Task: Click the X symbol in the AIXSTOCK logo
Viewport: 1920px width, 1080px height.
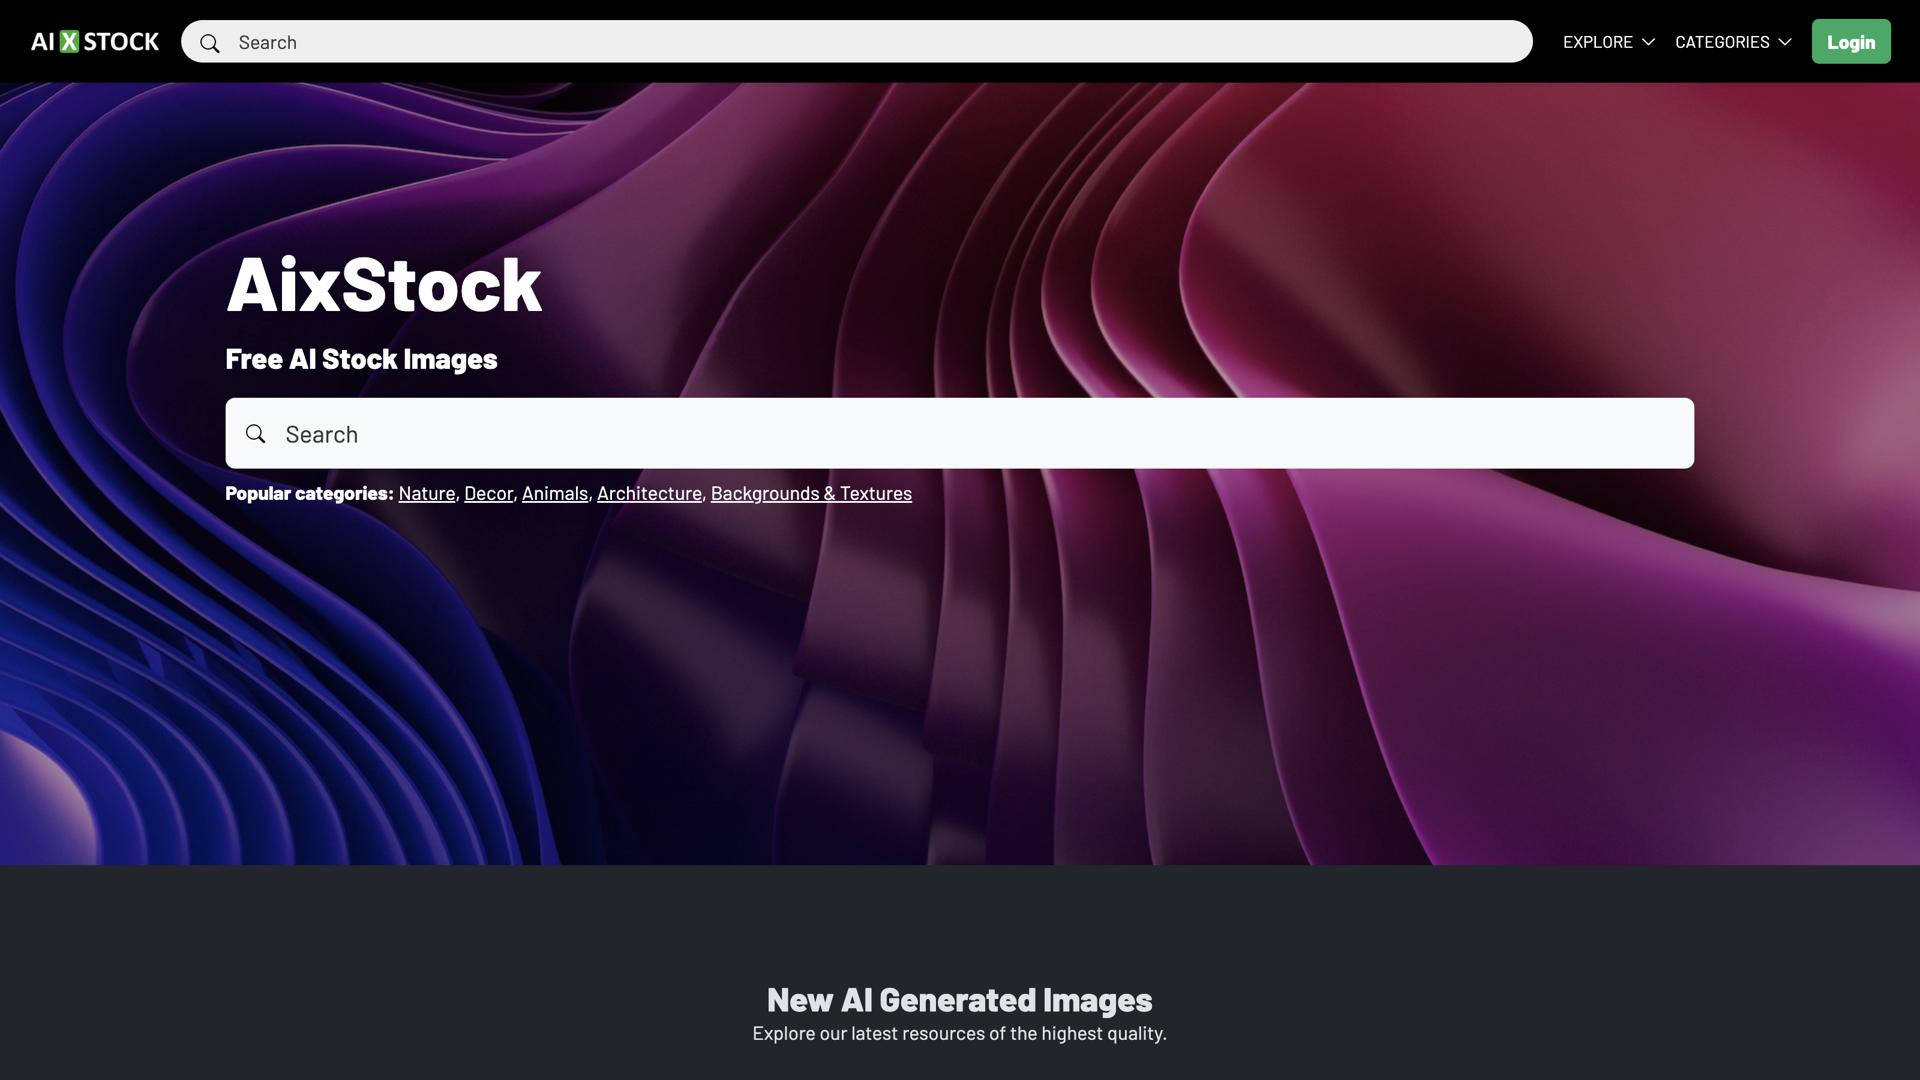Action: (68, 41)
